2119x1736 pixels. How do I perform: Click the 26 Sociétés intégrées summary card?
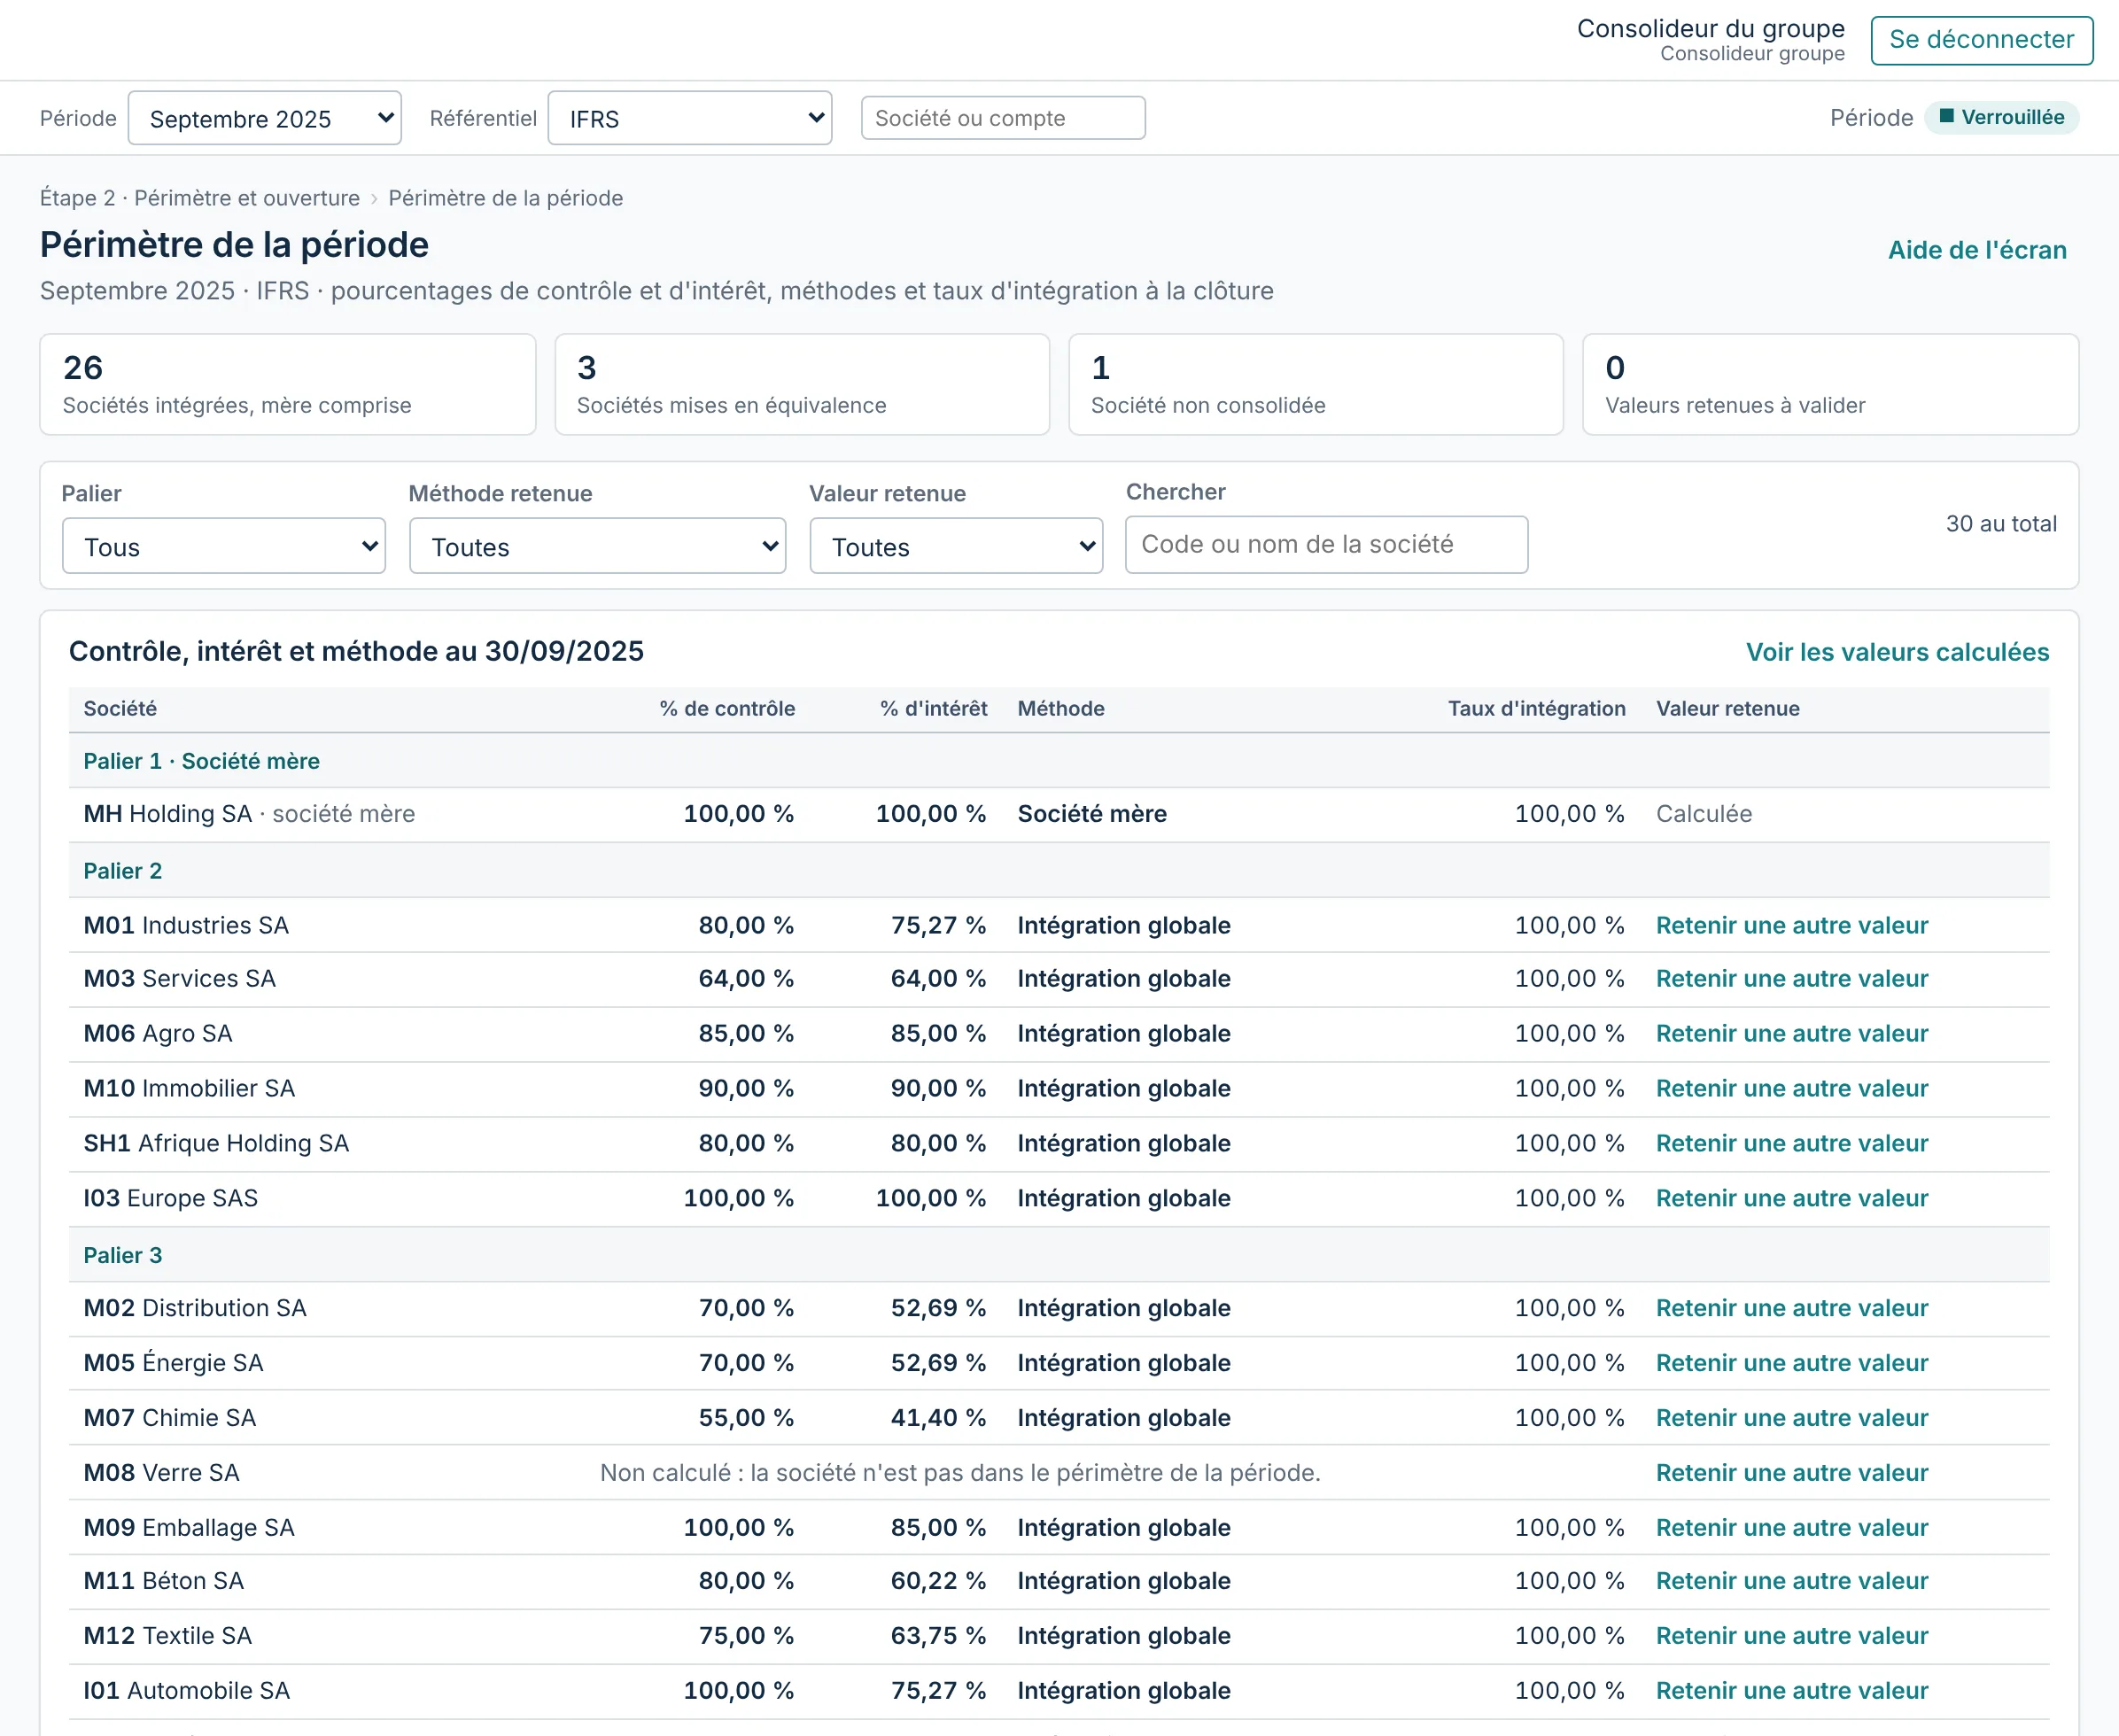(288, 384)
